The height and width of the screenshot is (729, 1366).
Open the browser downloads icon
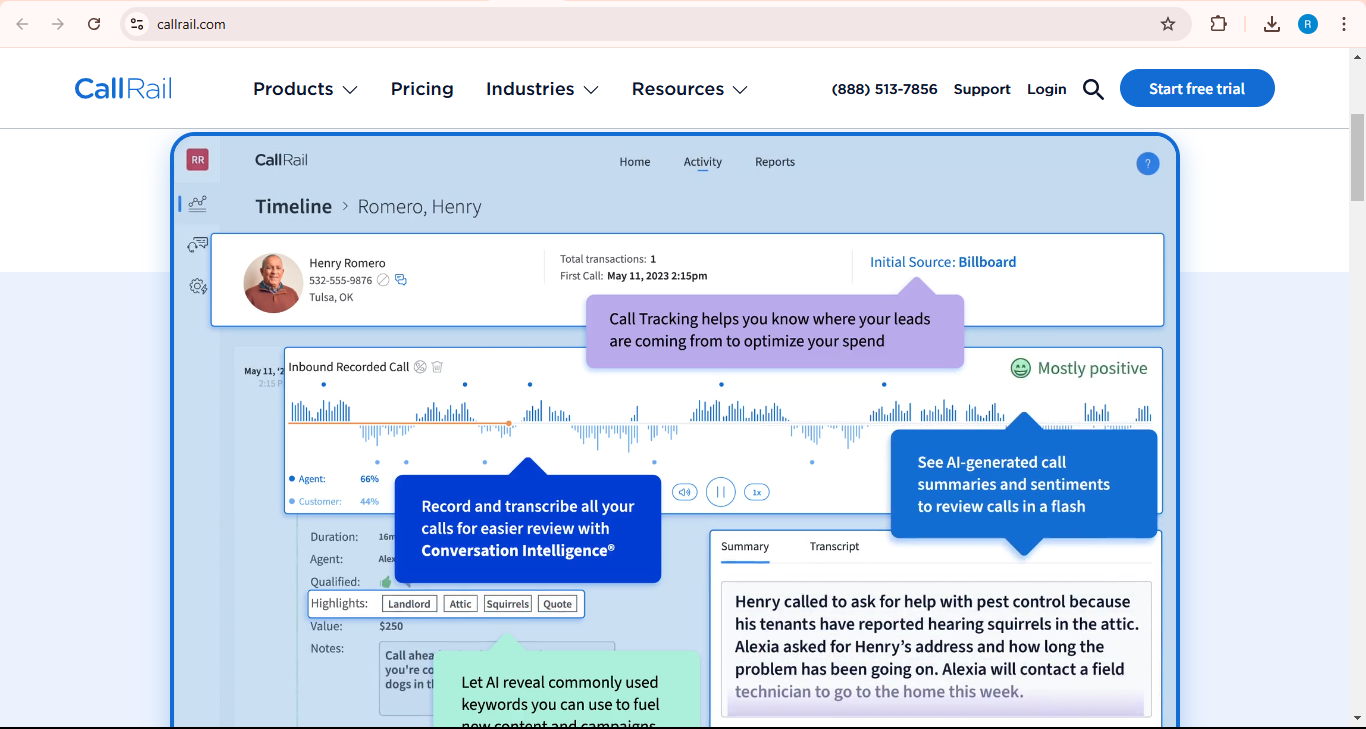[x=1271, y=24]
